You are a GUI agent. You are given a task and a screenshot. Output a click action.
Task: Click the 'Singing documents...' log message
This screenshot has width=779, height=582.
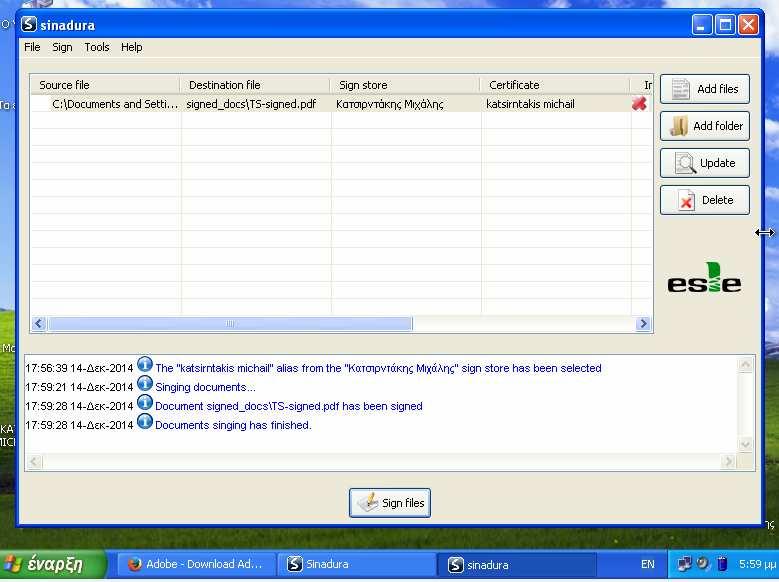pos(205,387)
